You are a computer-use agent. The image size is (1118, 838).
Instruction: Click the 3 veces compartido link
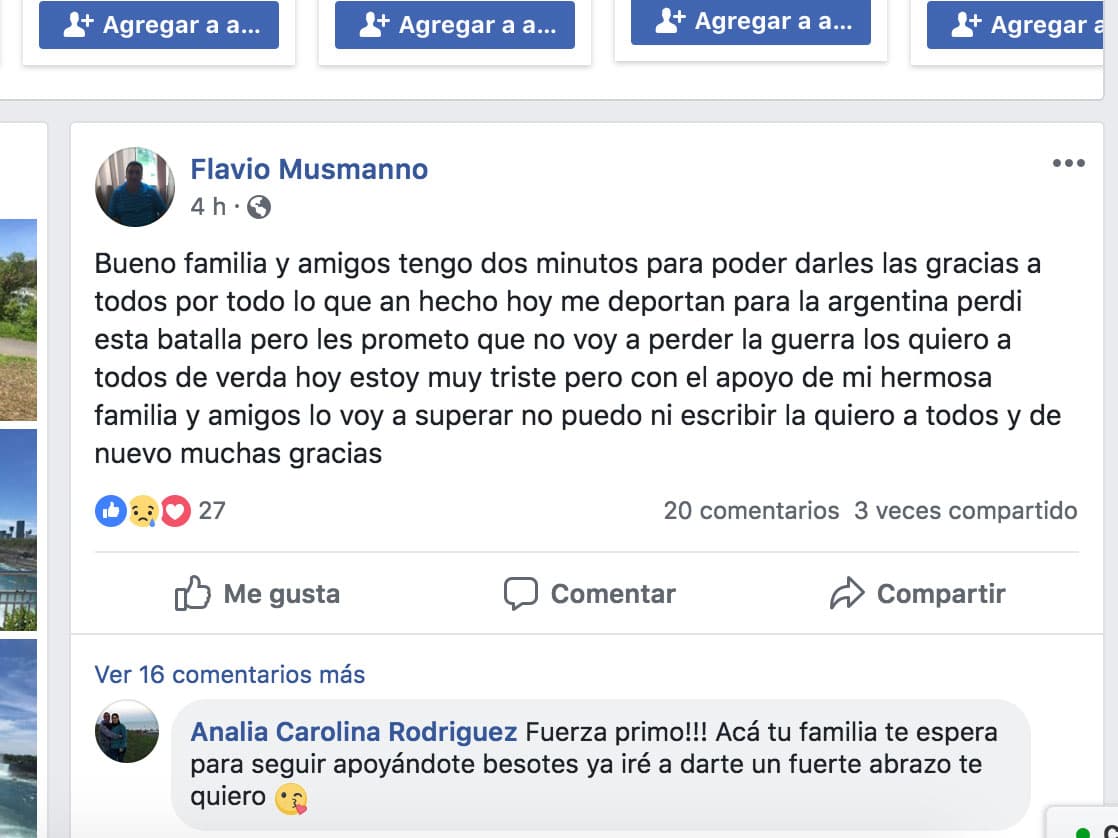point(965,511)
